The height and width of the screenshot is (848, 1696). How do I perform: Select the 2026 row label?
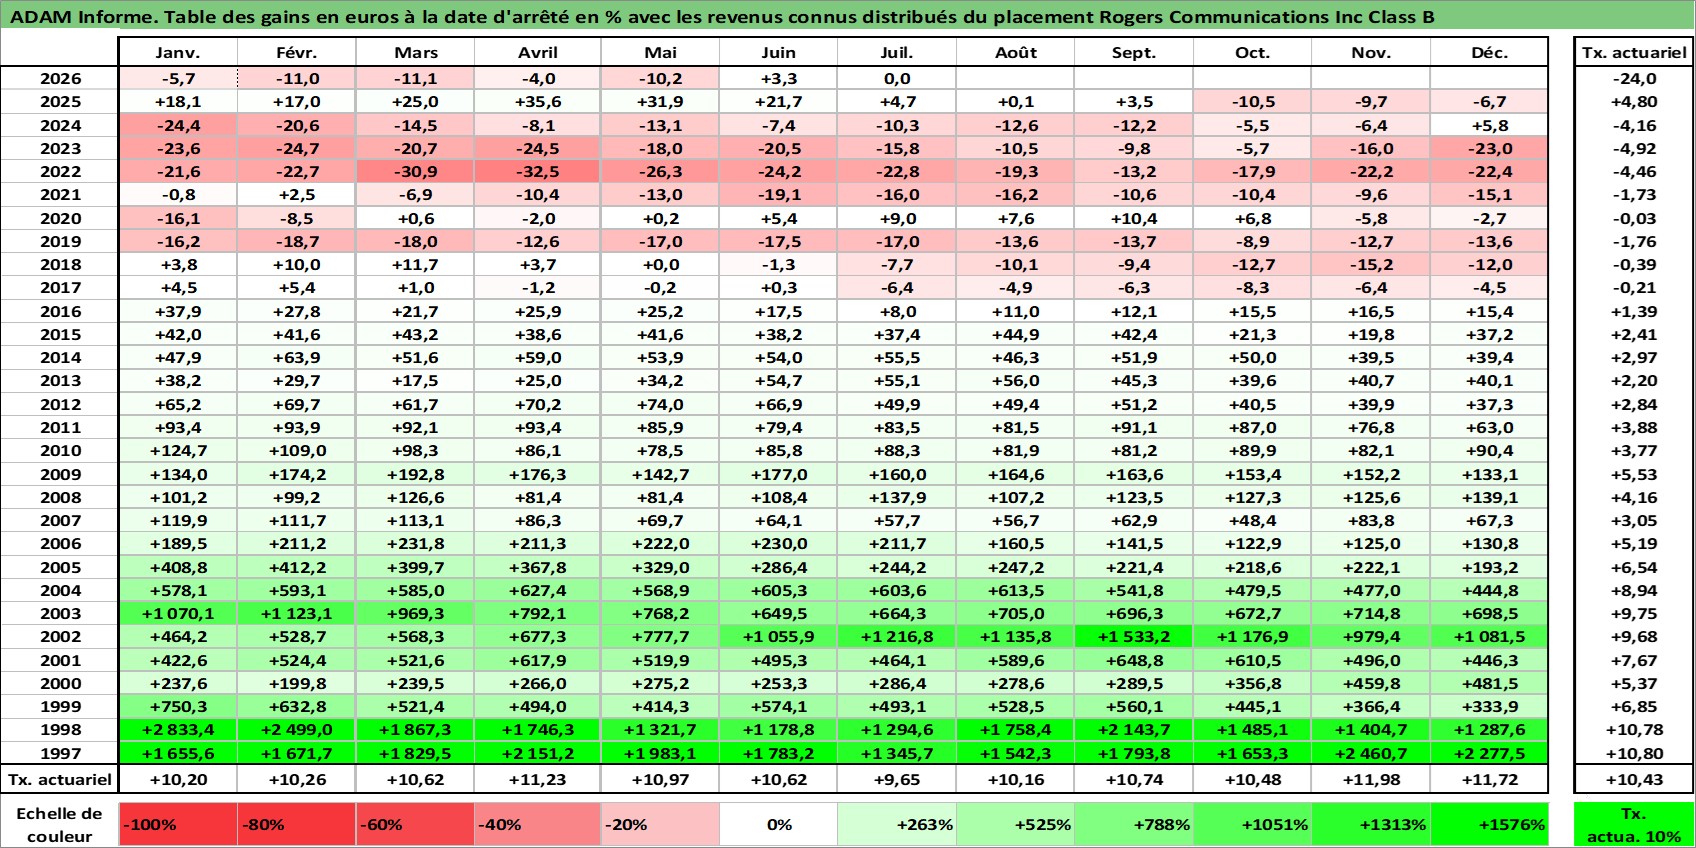coord(60,79)
